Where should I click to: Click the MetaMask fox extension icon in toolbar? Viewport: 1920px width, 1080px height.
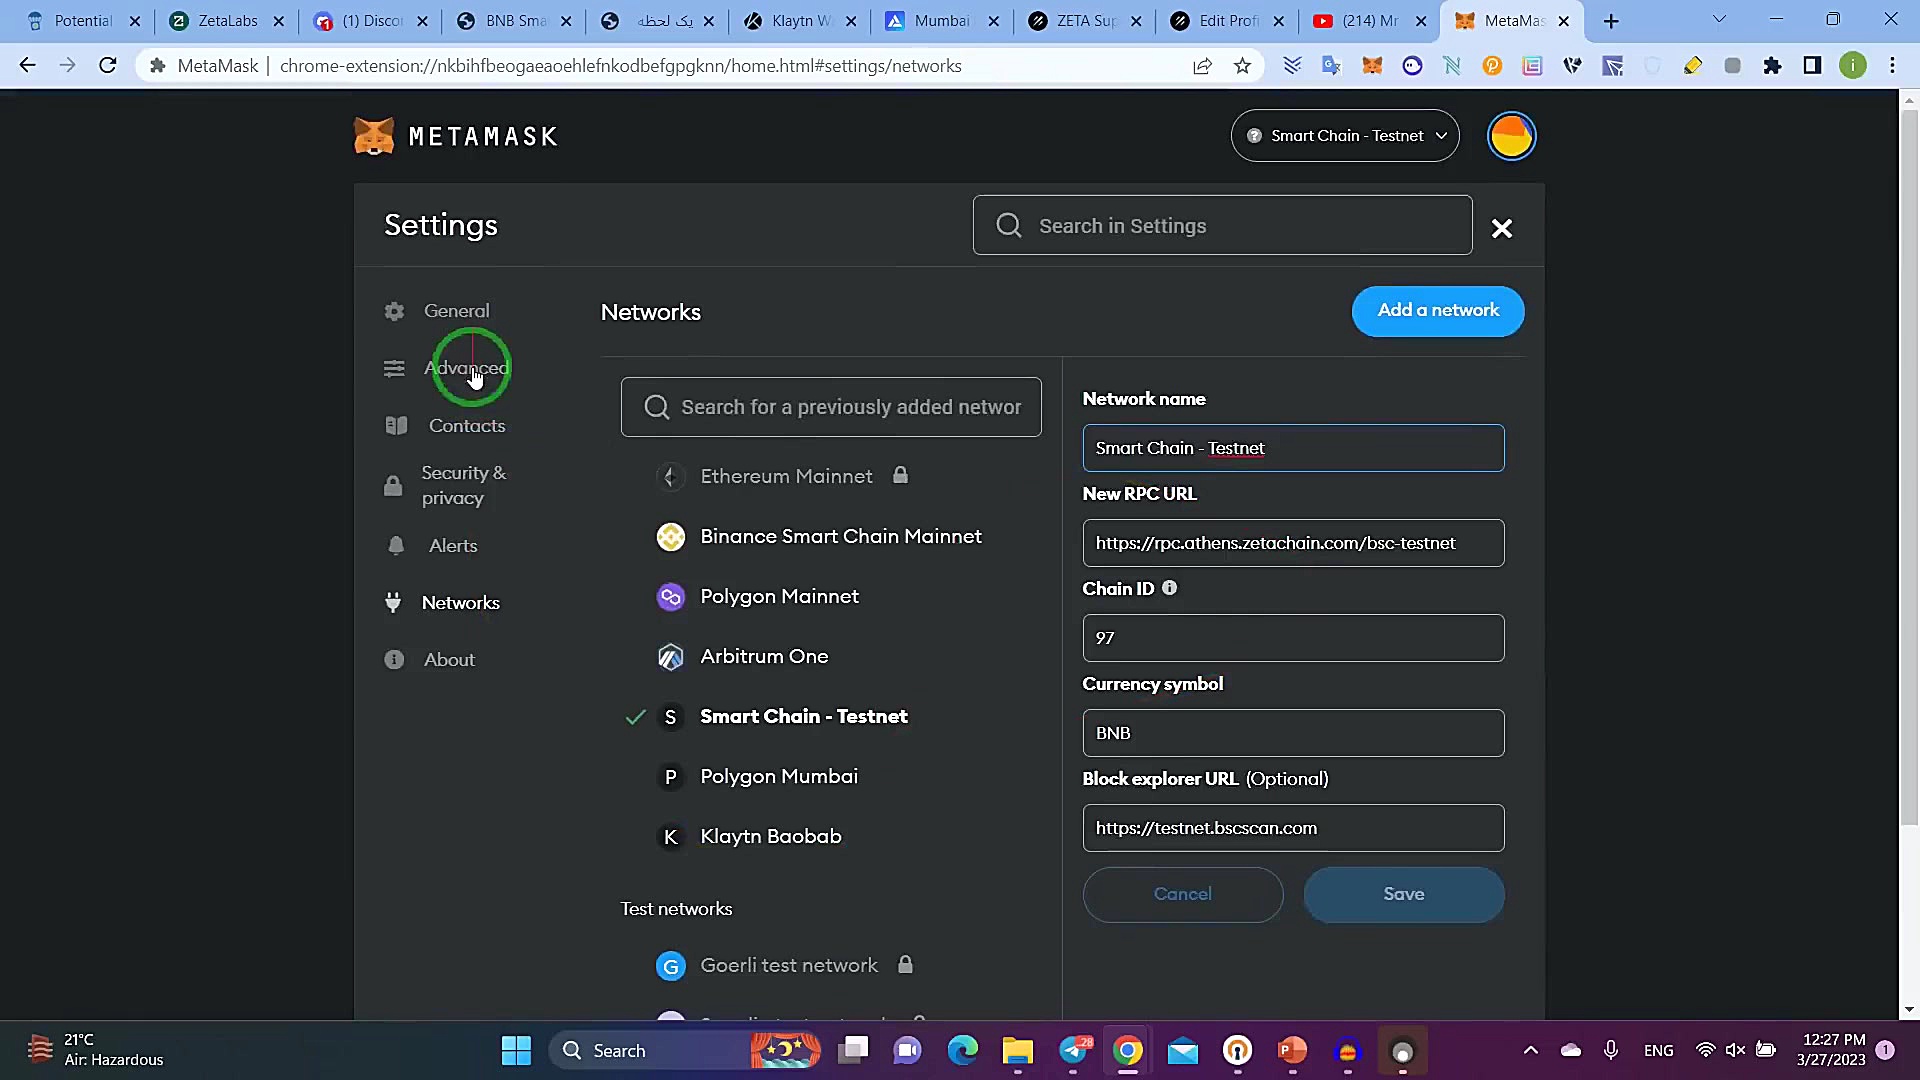point(1372,66)
